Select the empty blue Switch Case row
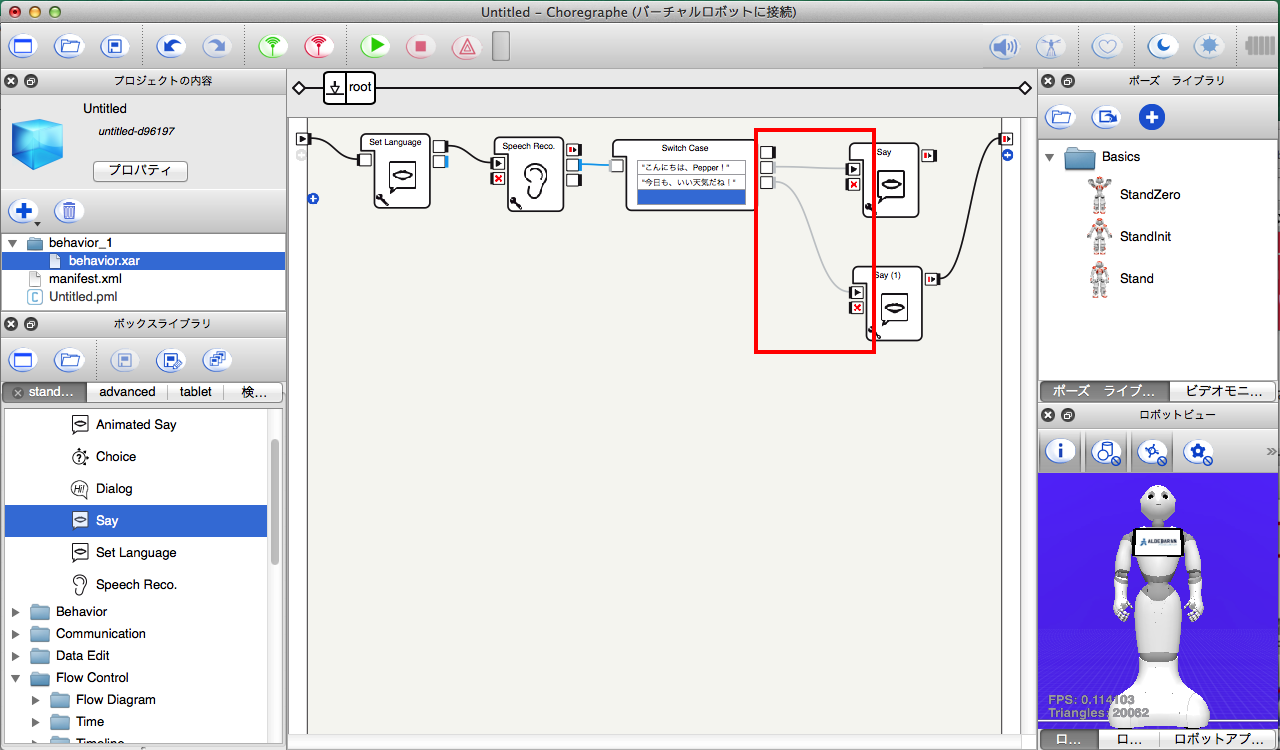 tap(692, 197)
